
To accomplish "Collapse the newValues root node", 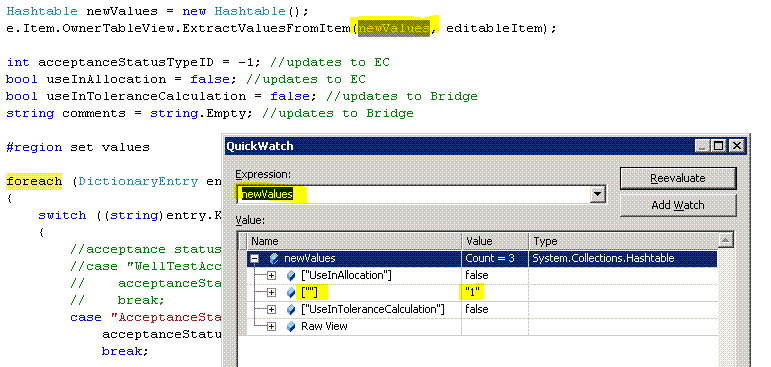I will (255, 258).
